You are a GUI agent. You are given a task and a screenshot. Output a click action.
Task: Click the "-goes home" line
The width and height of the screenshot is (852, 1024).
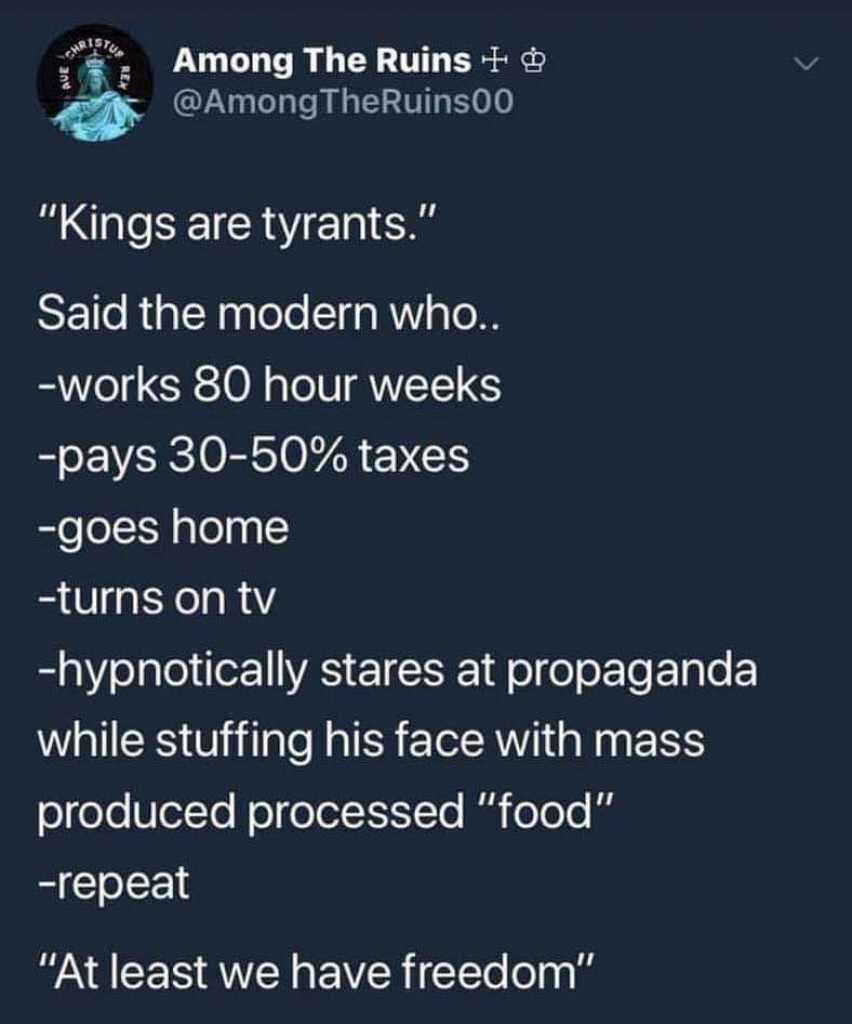point(162,528)
